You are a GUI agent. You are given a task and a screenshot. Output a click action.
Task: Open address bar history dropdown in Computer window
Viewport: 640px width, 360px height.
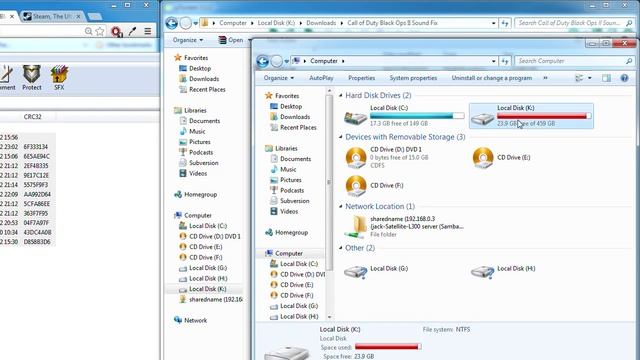pos(493,61)
